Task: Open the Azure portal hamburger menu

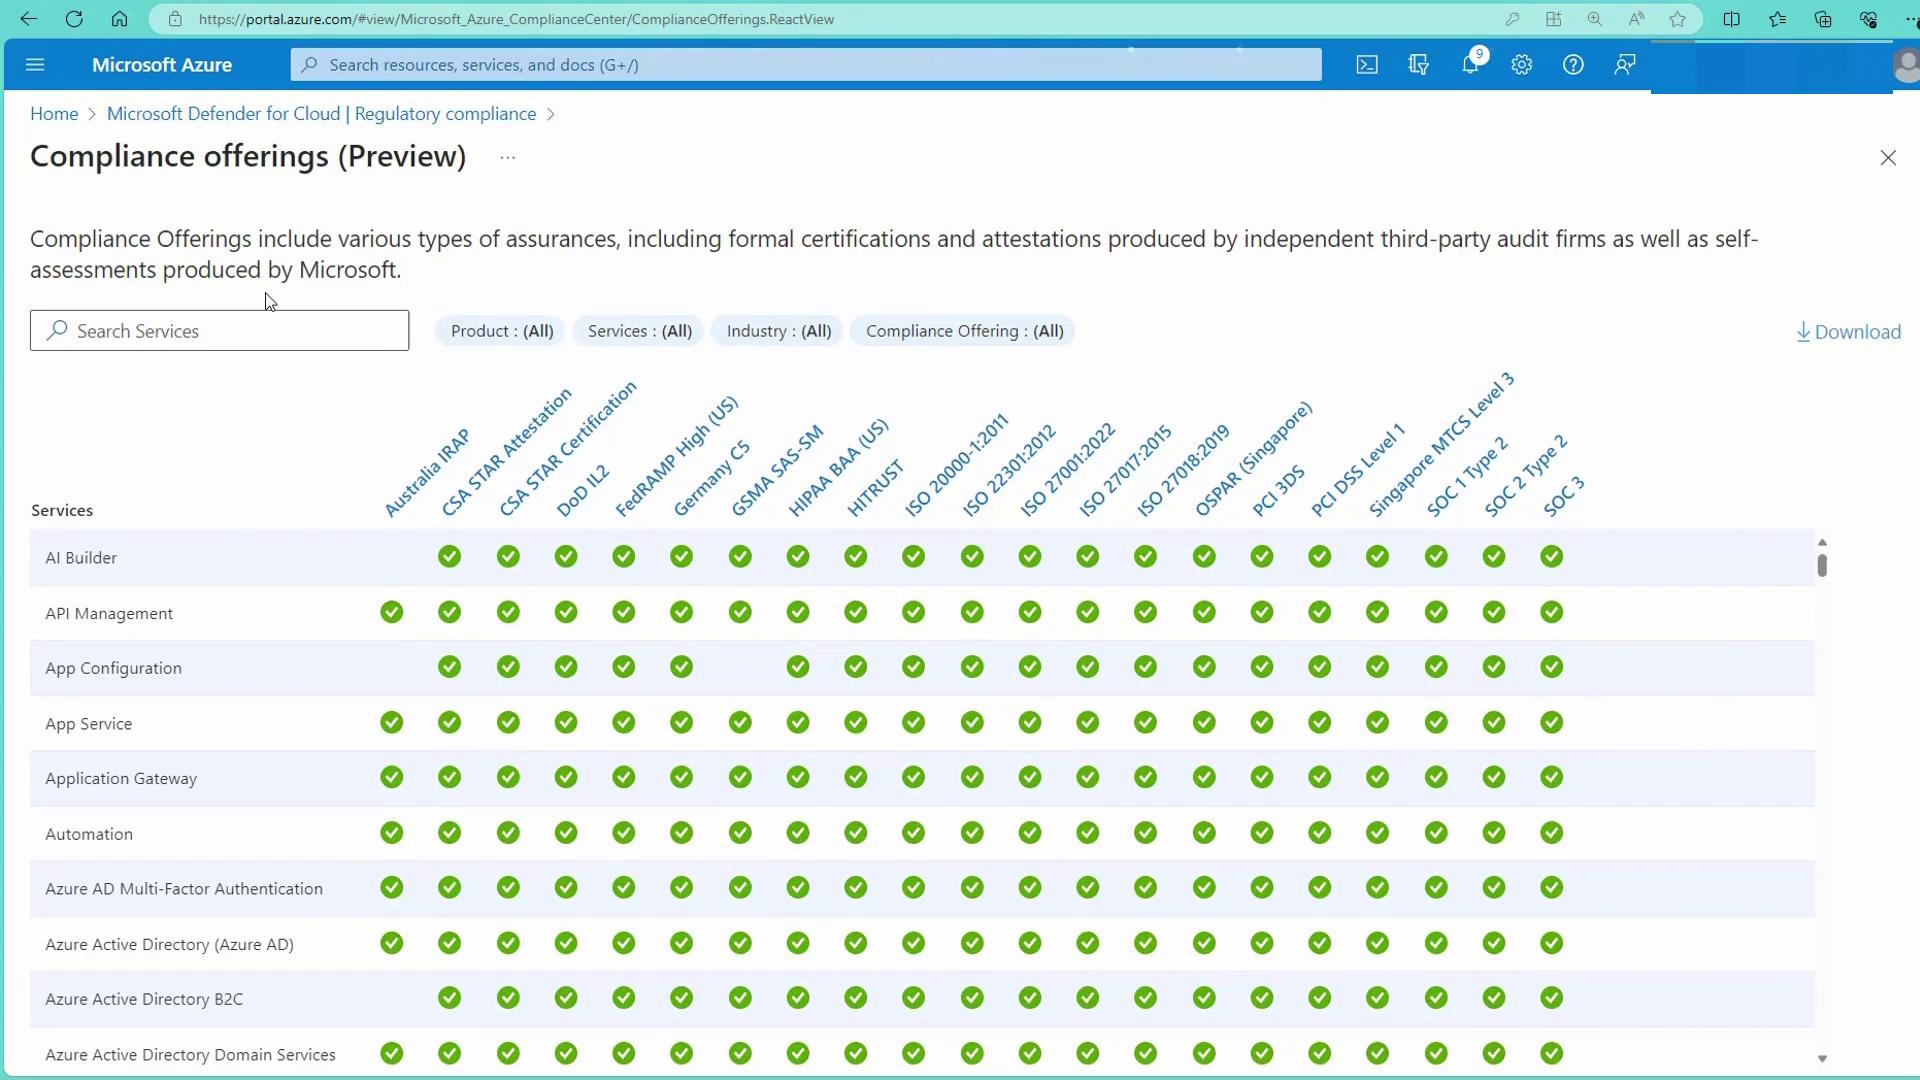Action: (x=35, y=65)
